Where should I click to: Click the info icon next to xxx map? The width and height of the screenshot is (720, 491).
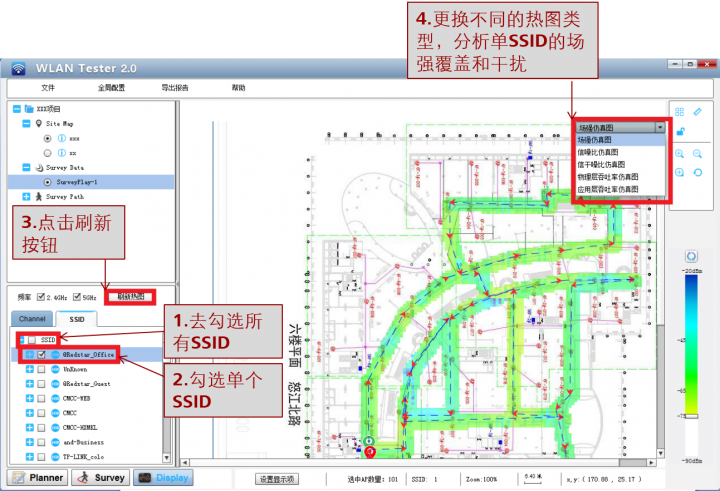point(62,138)
